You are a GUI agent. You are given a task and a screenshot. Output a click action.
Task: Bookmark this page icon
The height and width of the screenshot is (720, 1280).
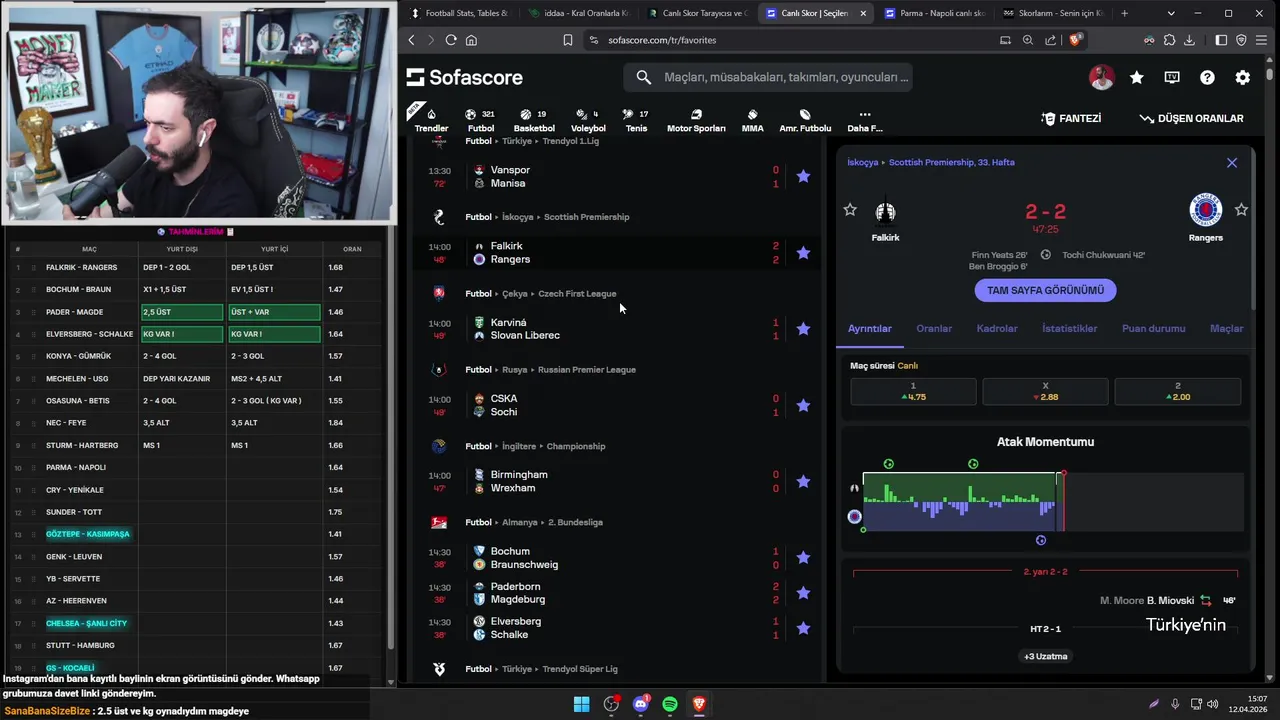(568, 40)
